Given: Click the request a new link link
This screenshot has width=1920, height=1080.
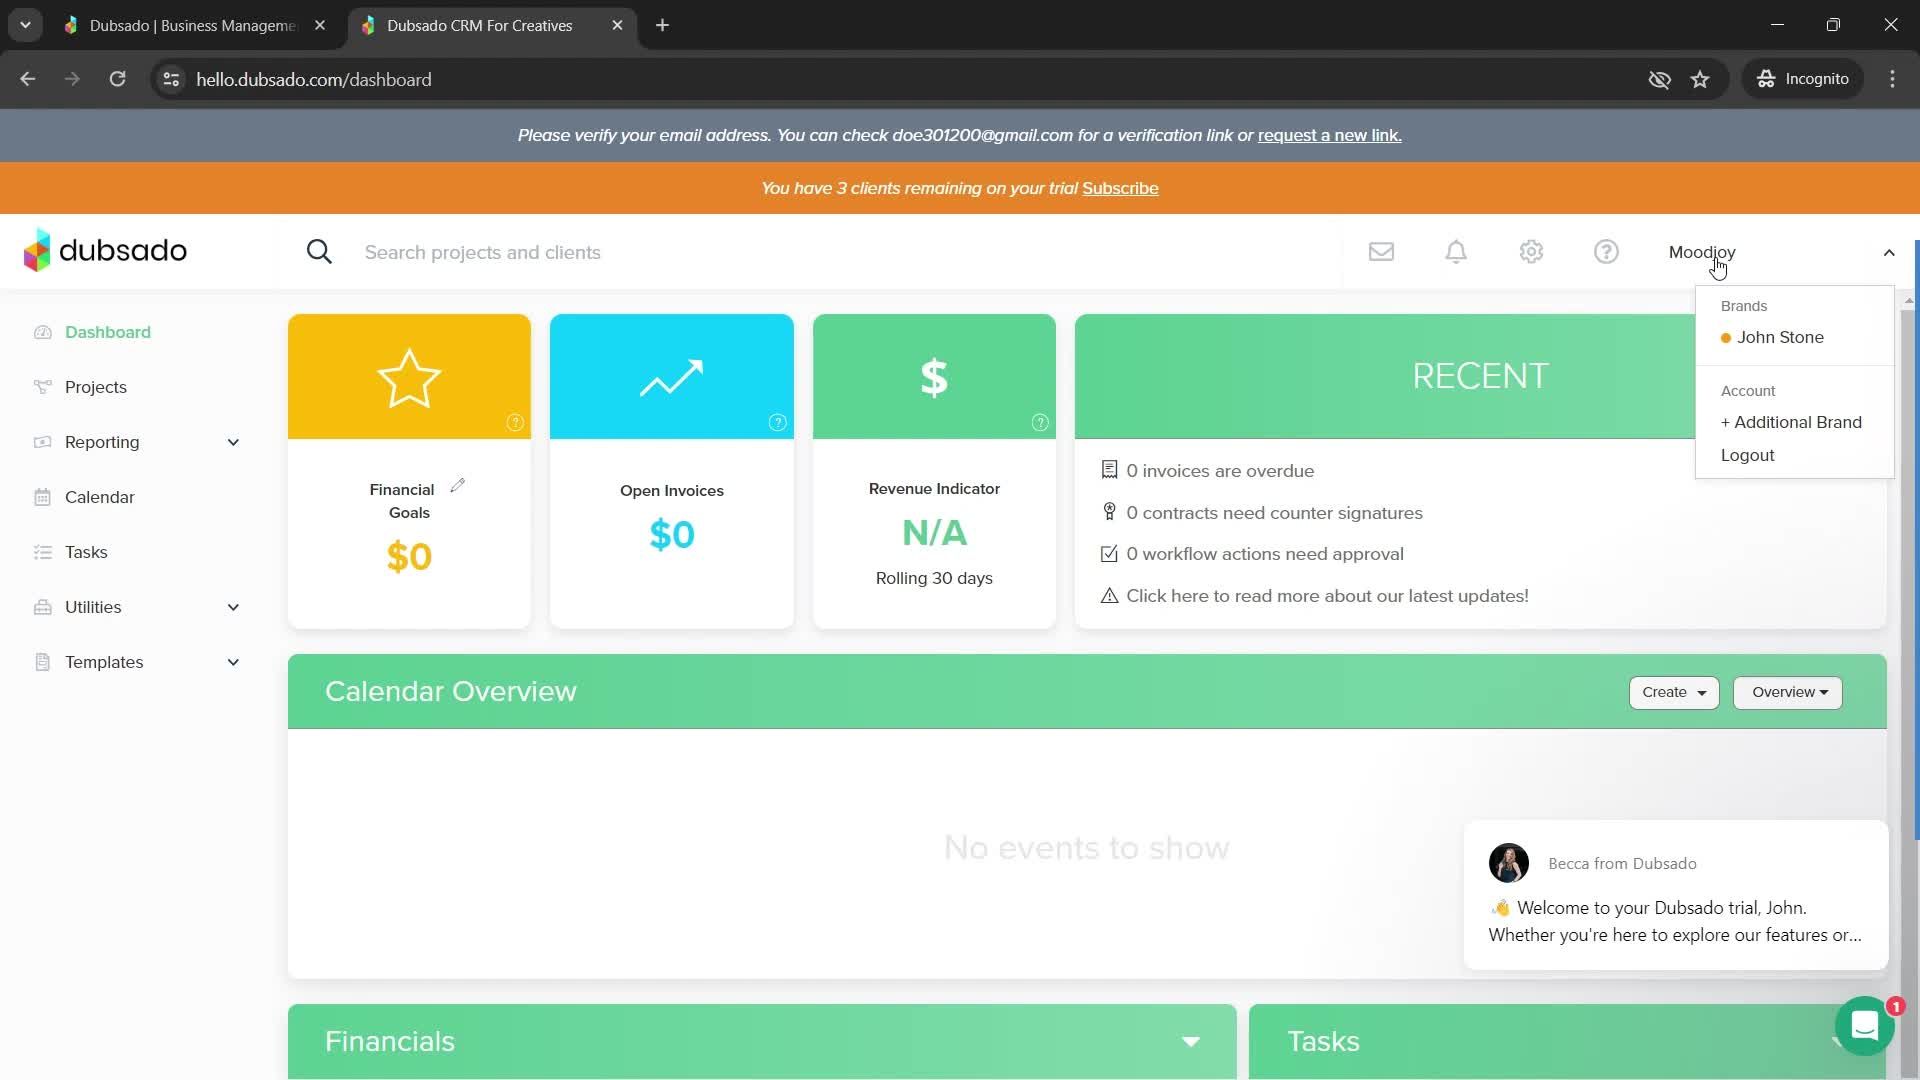Looking at the screenshot, I should pos(1329,135).
